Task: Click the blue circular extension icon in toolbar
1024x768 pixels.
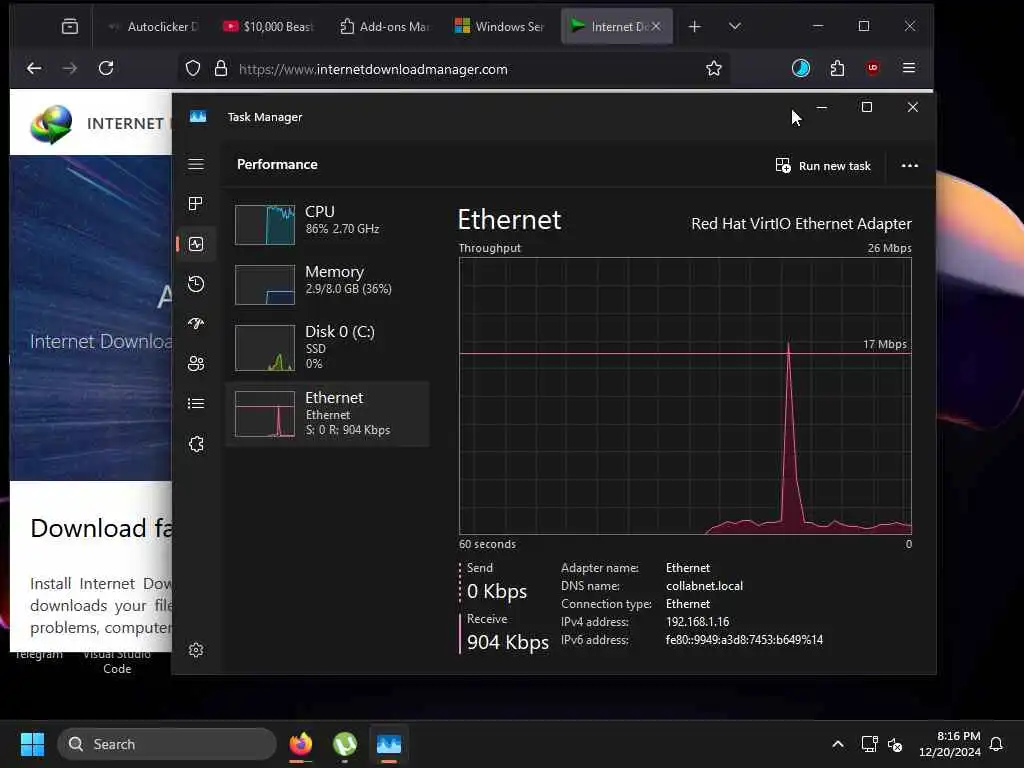Action: point(801,68)
